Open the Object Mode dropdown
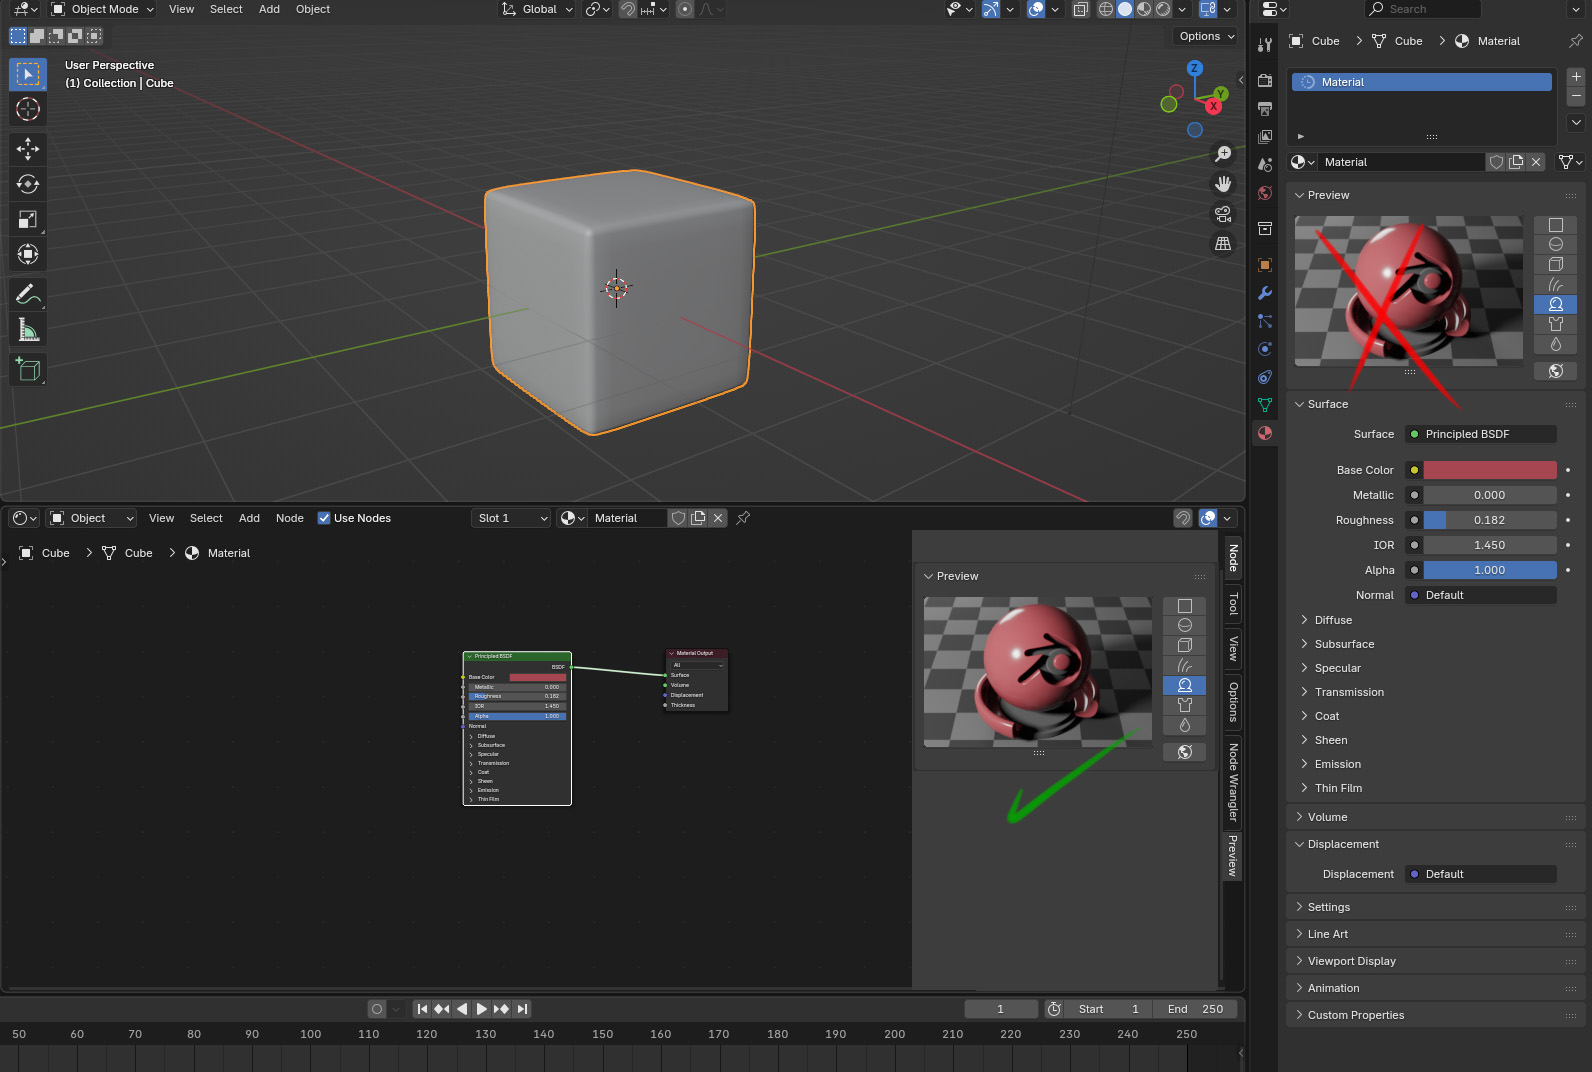This screenshot has height=1072, width=1592. [x=103, y=9]
